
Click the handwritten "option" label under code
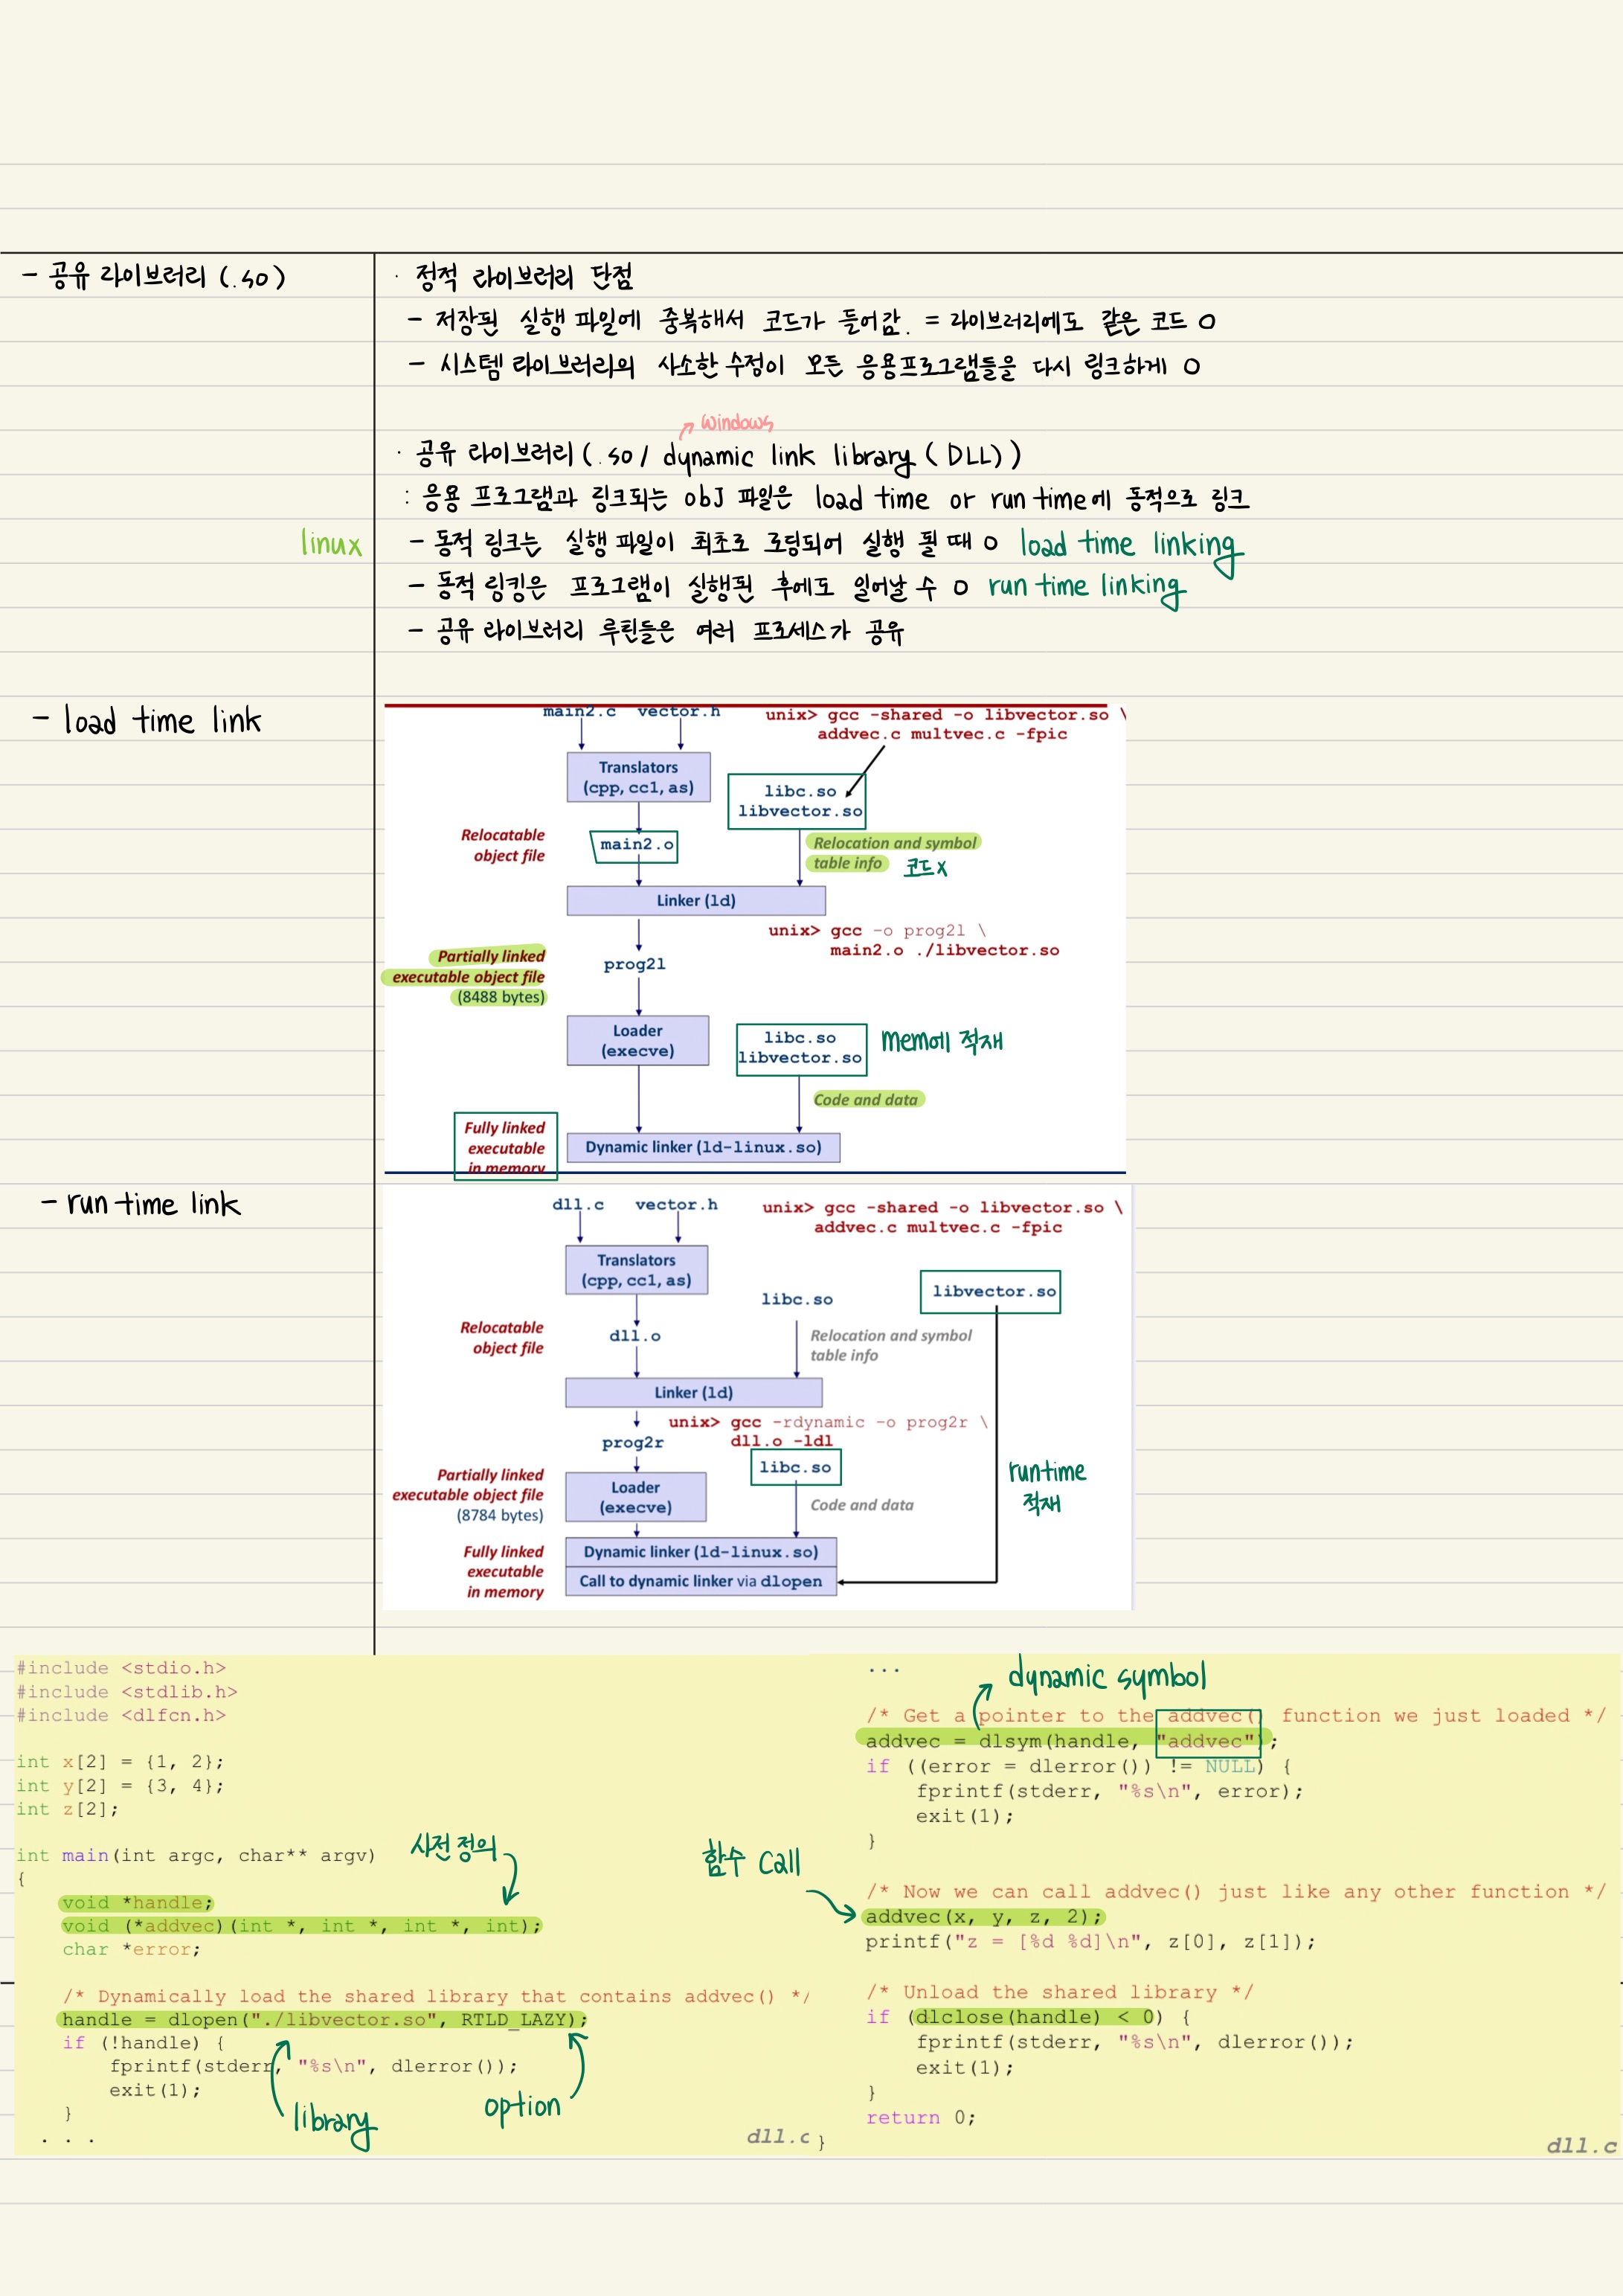pyautogui.click(x=522, y=2106)
